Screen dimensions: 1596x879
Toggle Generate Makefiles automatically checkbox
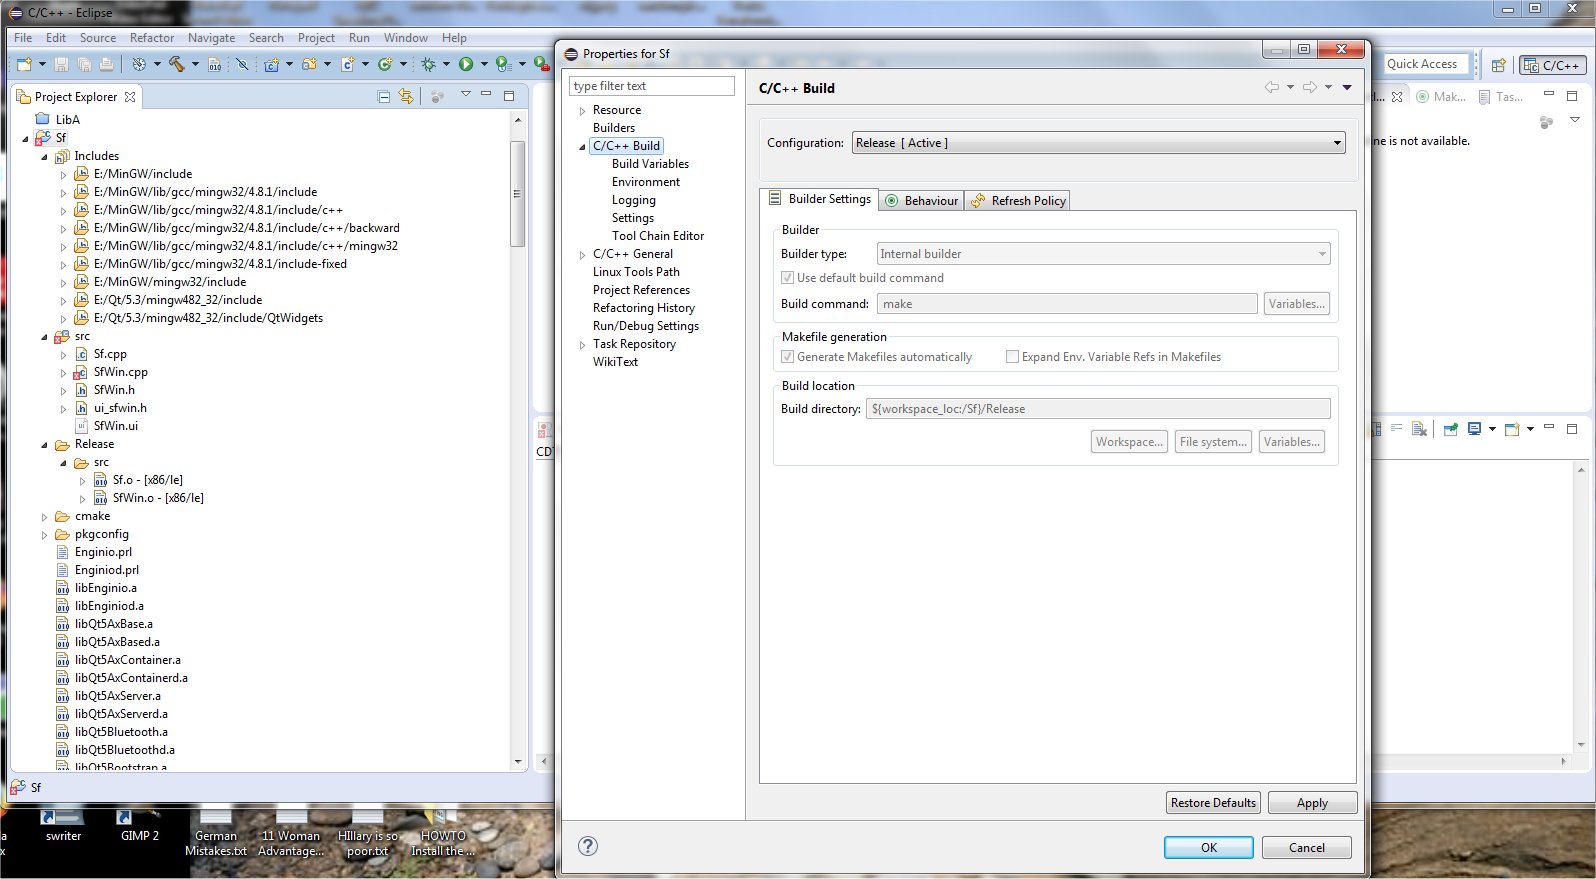tap(788, 357)
